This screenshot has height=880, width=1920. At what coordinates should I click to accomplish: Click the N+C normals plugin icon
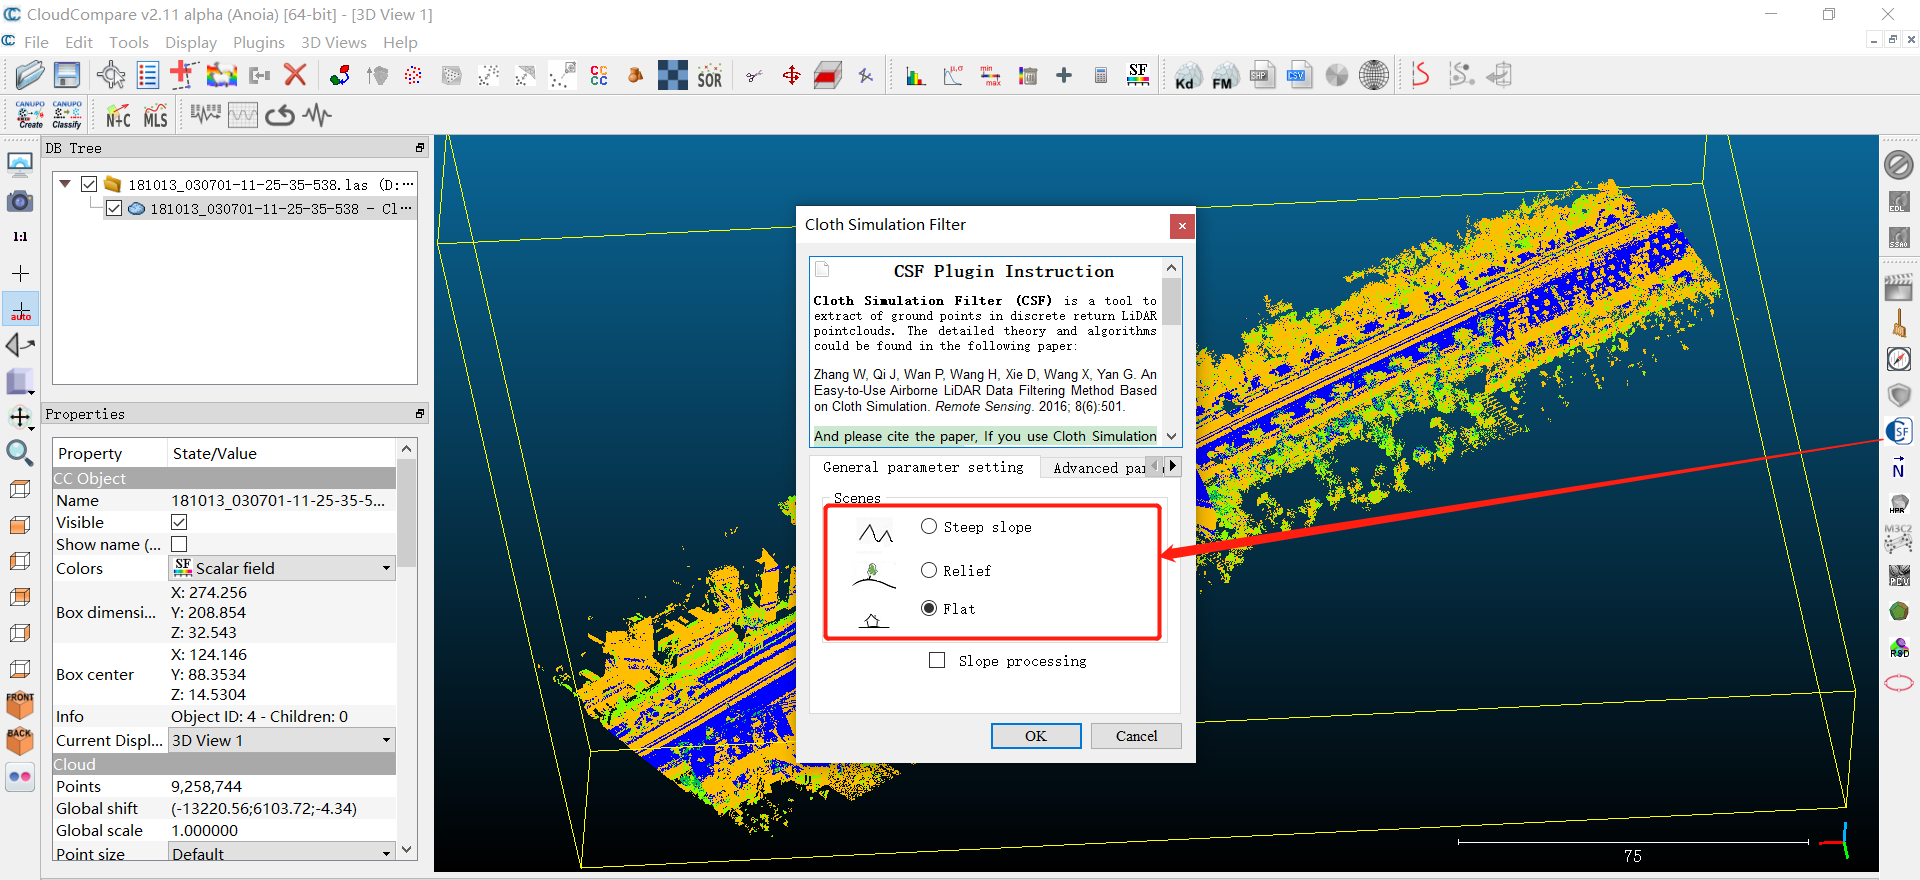(118, 116)
